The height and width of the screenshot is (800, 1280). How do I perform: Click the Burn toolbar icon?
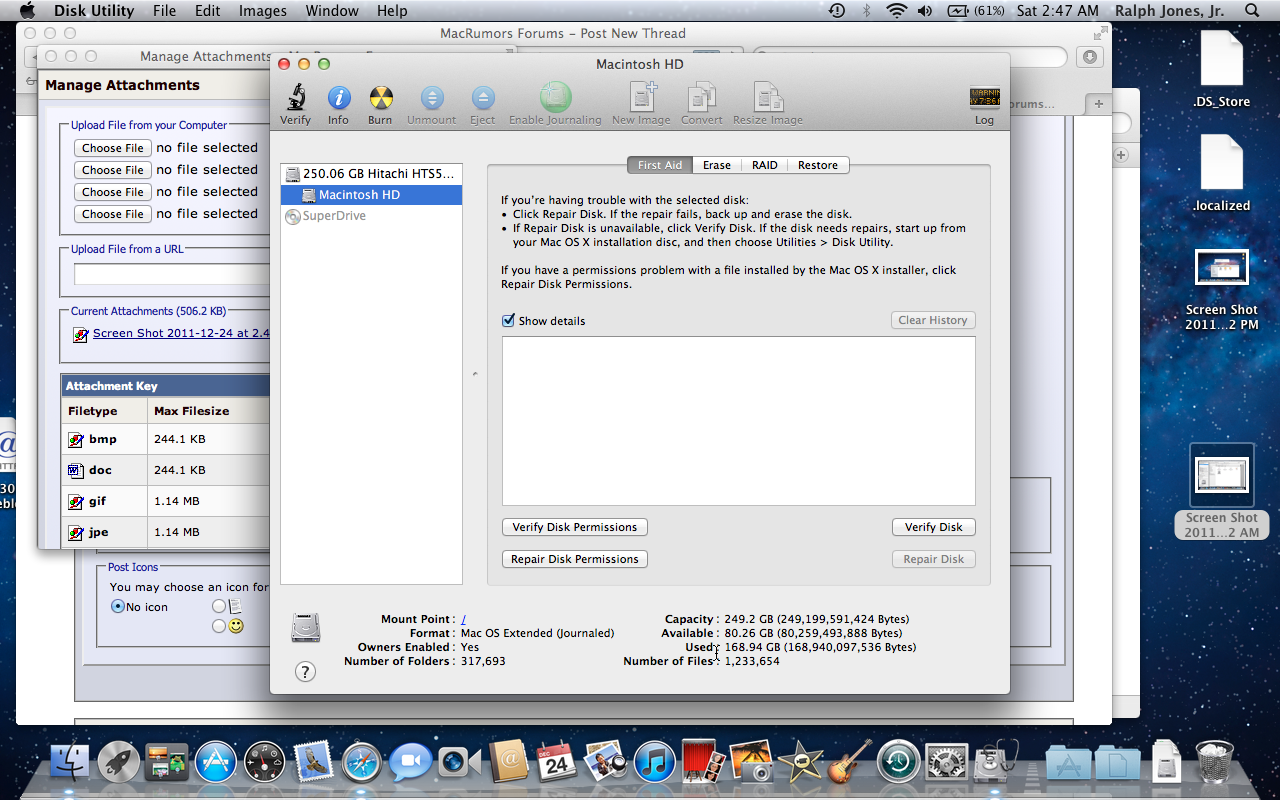coord(380,98)
